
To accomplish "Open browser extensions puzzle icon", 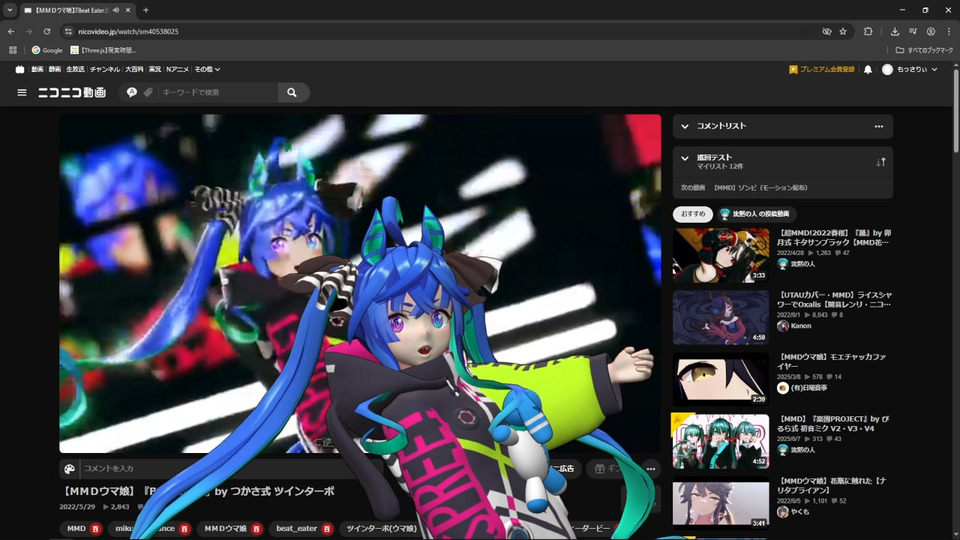I will [x=868, y=31].
